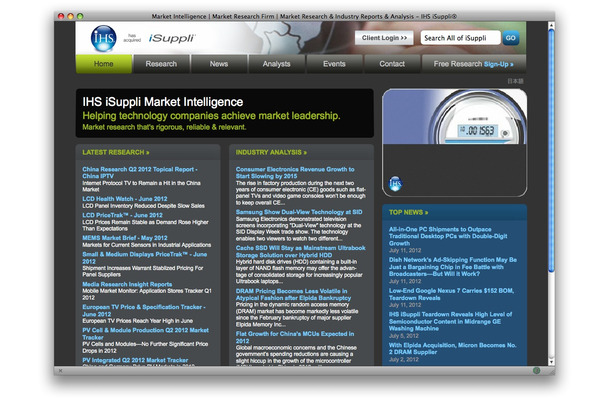Open Cache SSD Mainstream Ultrabook article
Image resolution: width=610 pixels, height=400 pixels.
(300, 251)
